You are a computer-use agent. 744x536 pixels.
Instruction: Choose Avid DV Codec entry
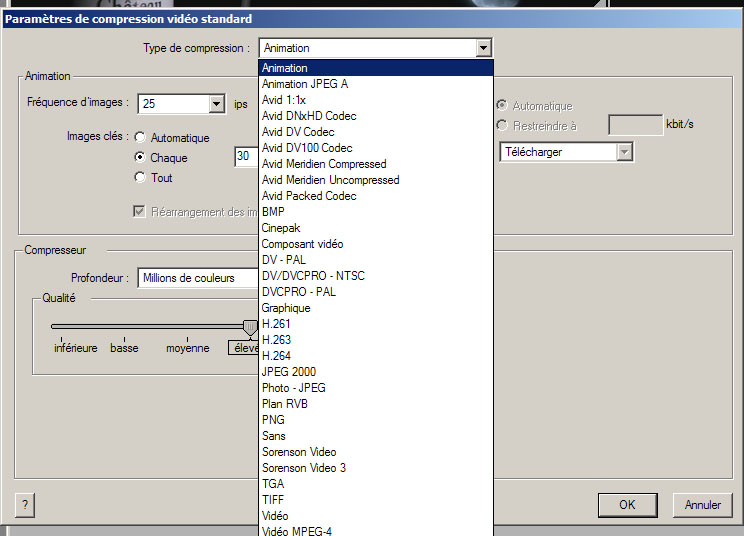click(x=376, y=132)
